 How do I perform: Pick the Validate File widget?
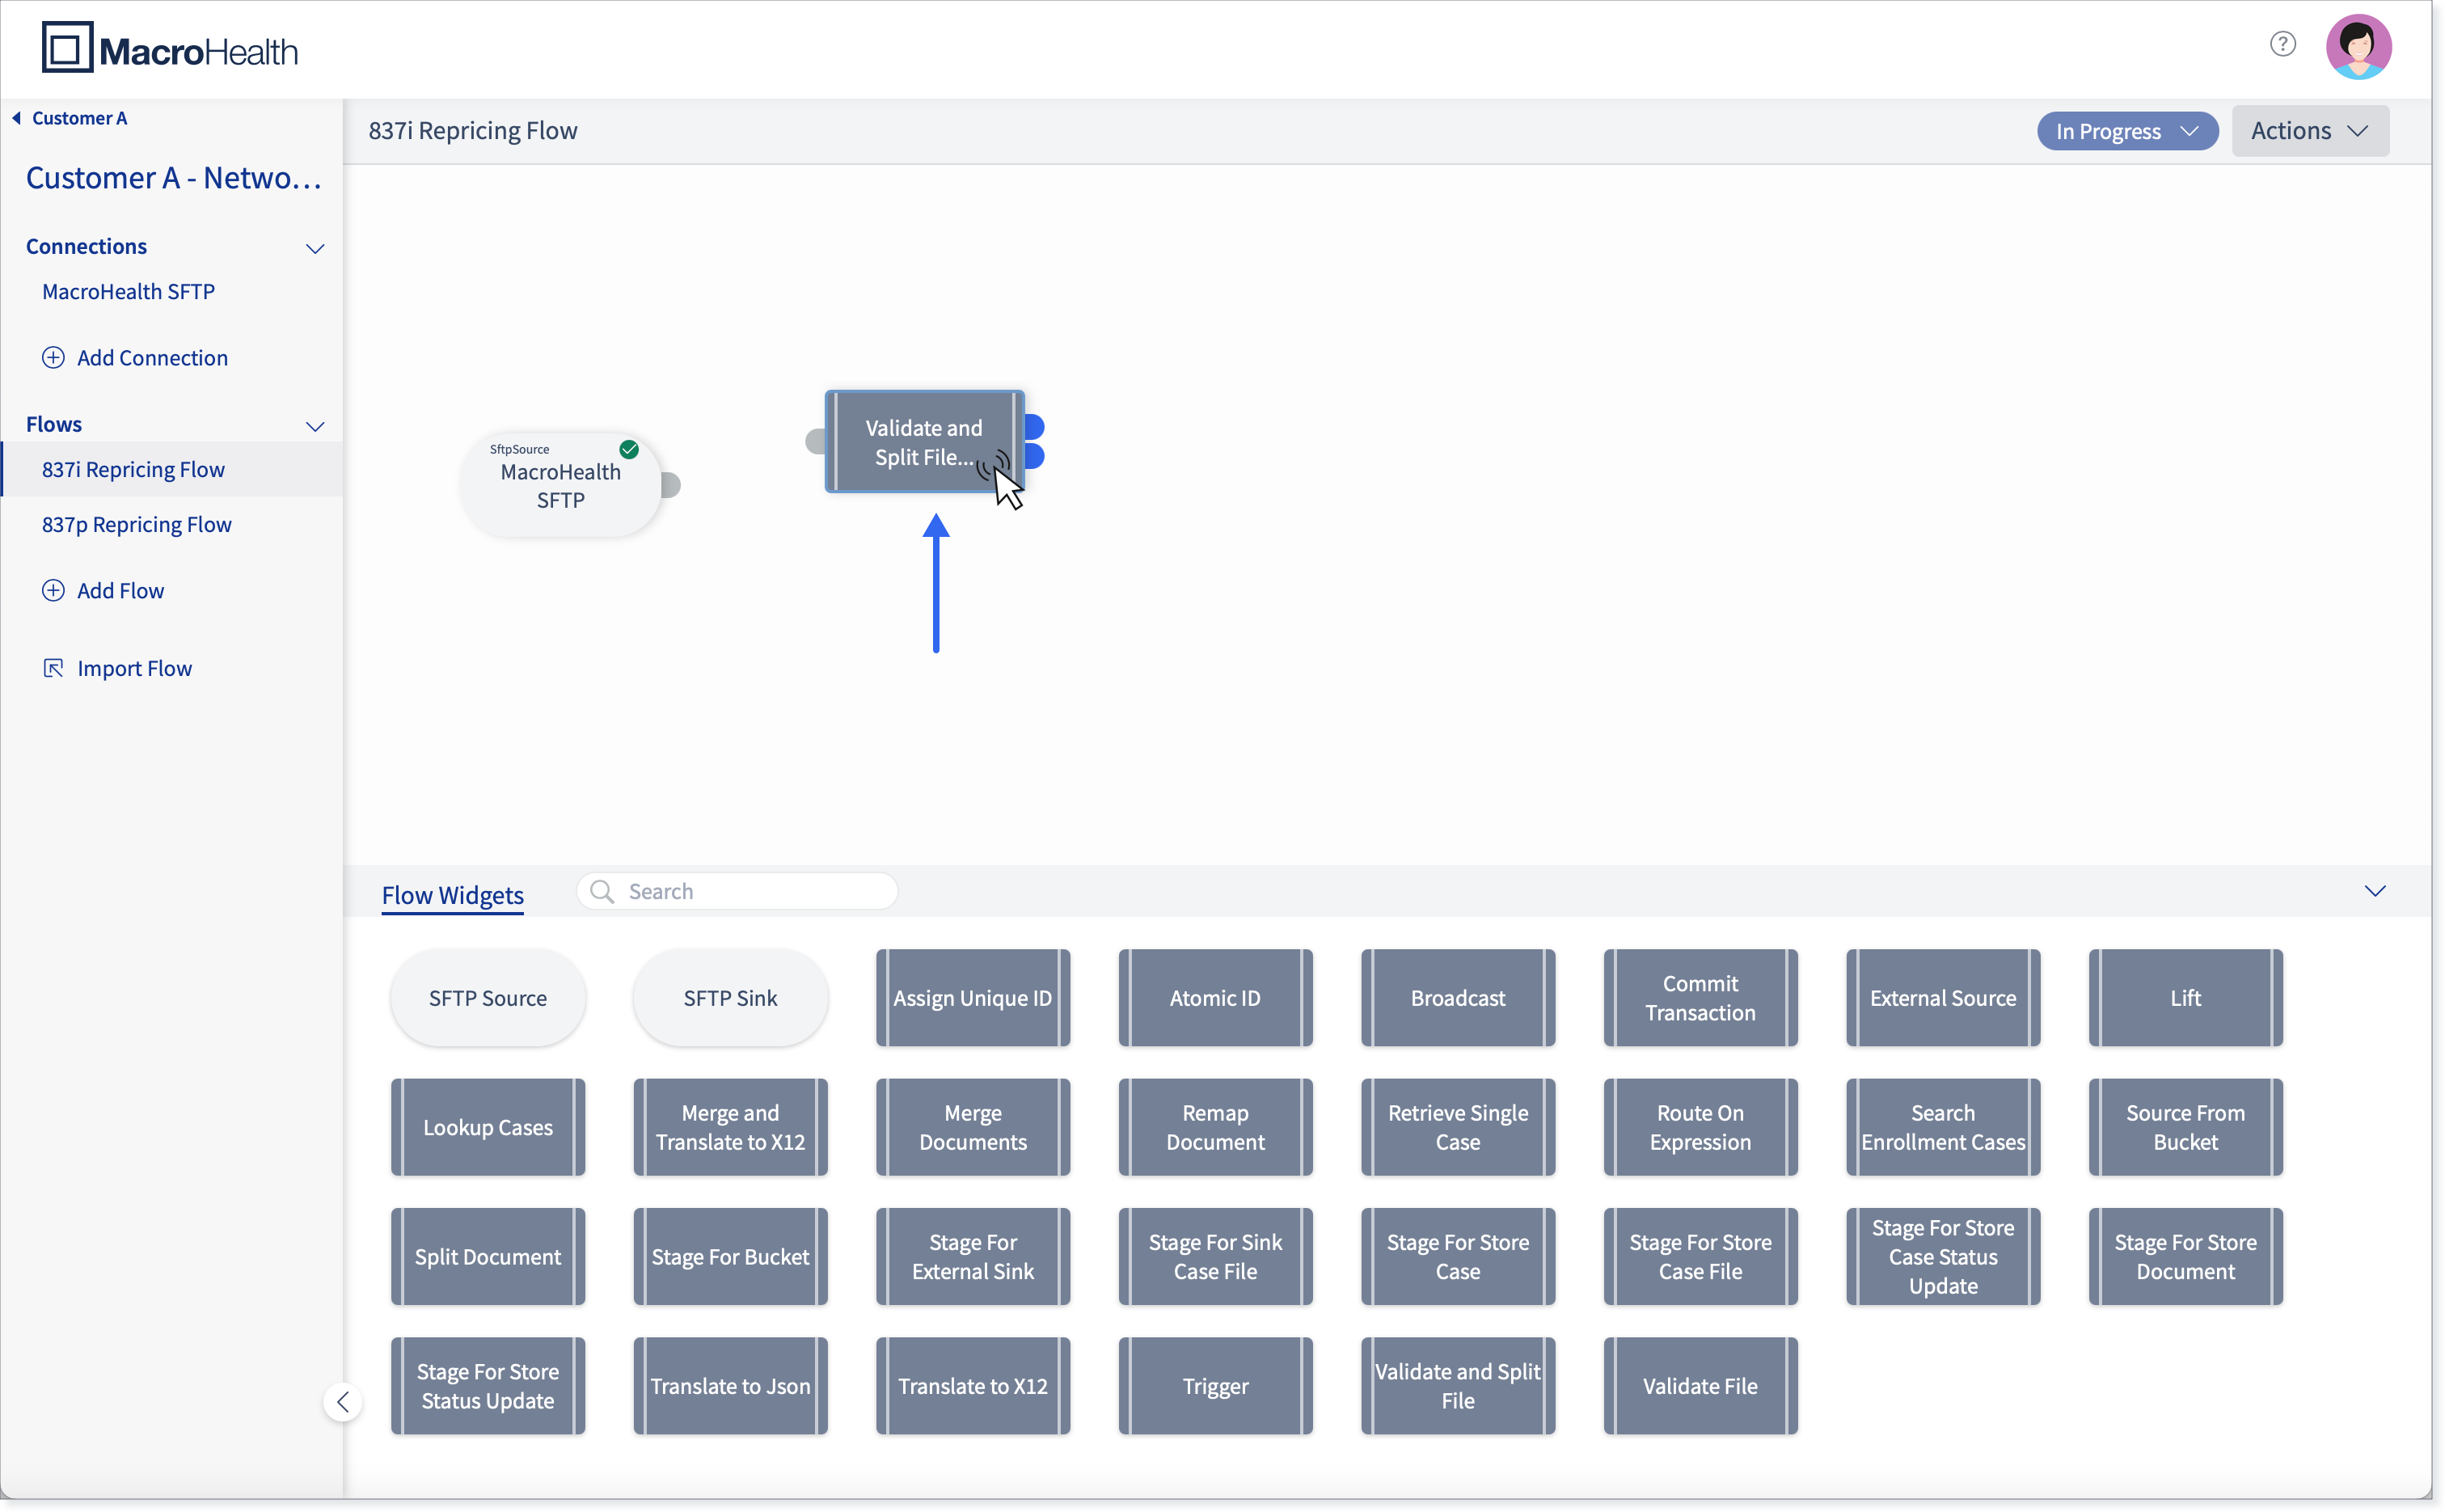pos(1700,1385)
